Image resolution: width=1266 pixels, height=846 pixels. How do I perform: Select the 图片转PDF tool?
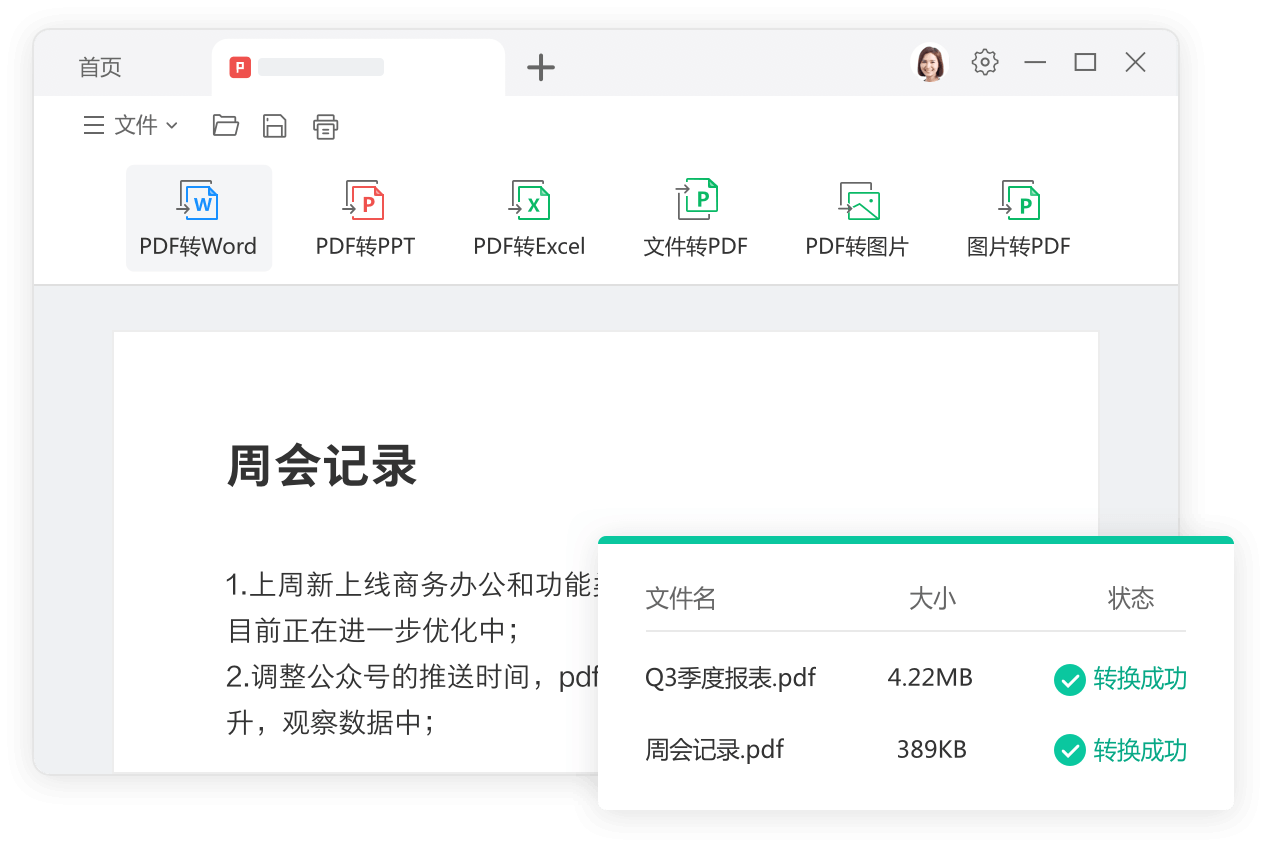pyautogui.click(x=1018, y=218)
